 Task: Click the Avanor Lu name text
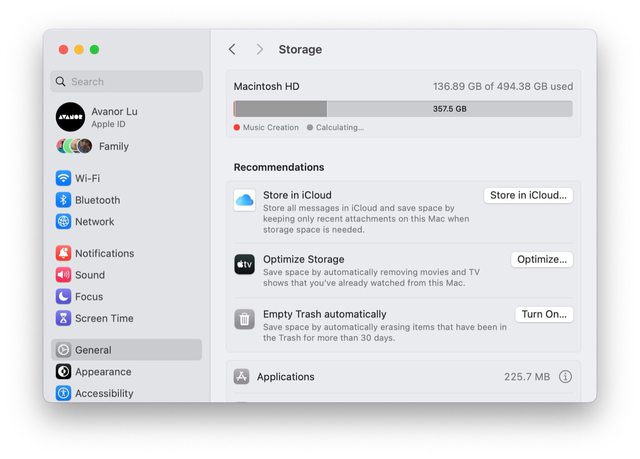(114, 111)
